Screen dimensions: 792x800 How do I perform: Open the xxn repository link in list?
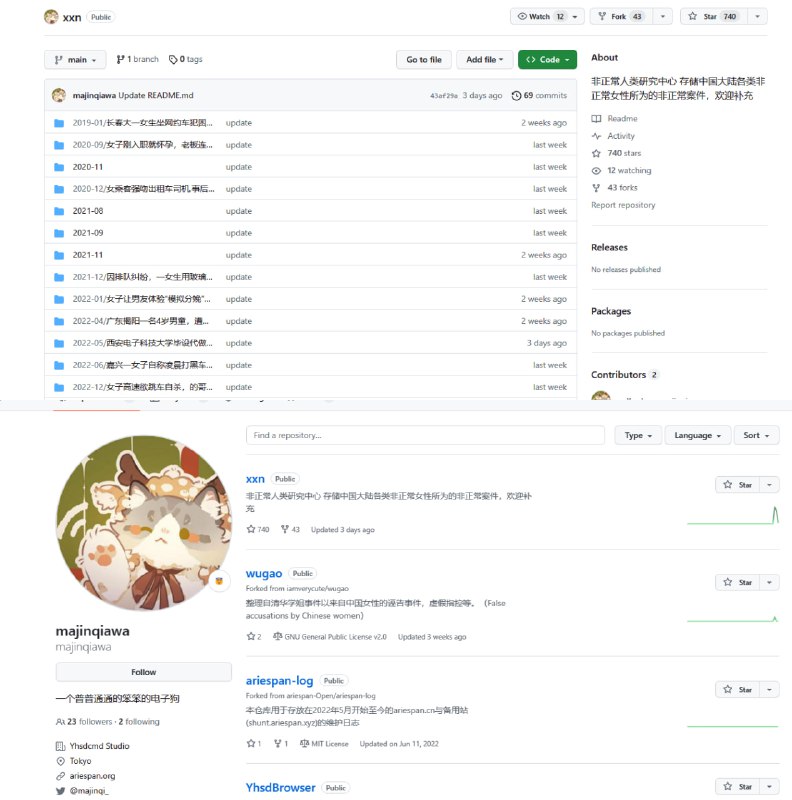pyautogui.click(x=255, y=479)
